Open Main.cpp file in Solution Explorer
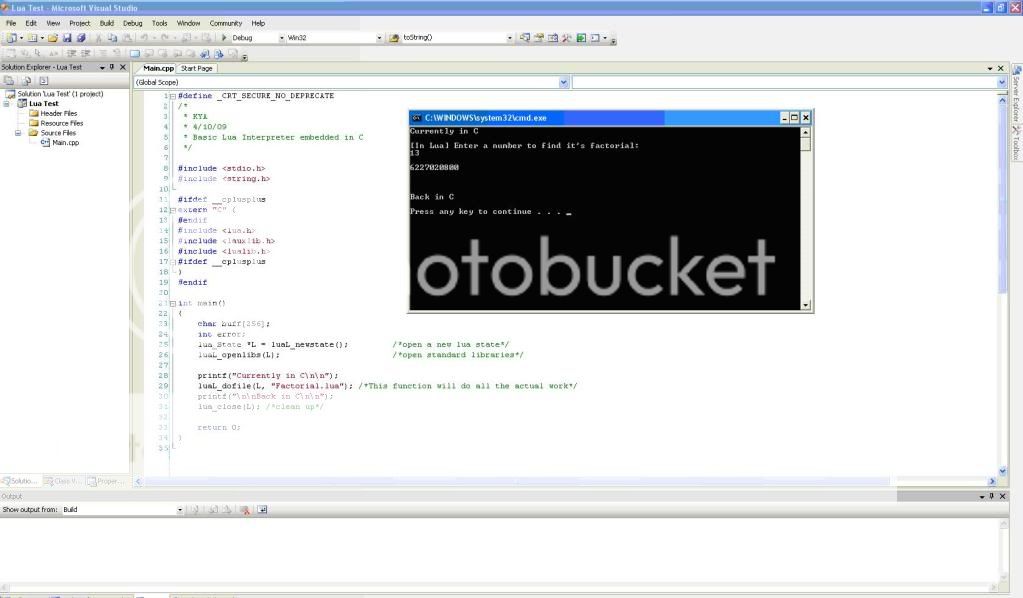Screen dimensions: 1023x598 [65, 143]
